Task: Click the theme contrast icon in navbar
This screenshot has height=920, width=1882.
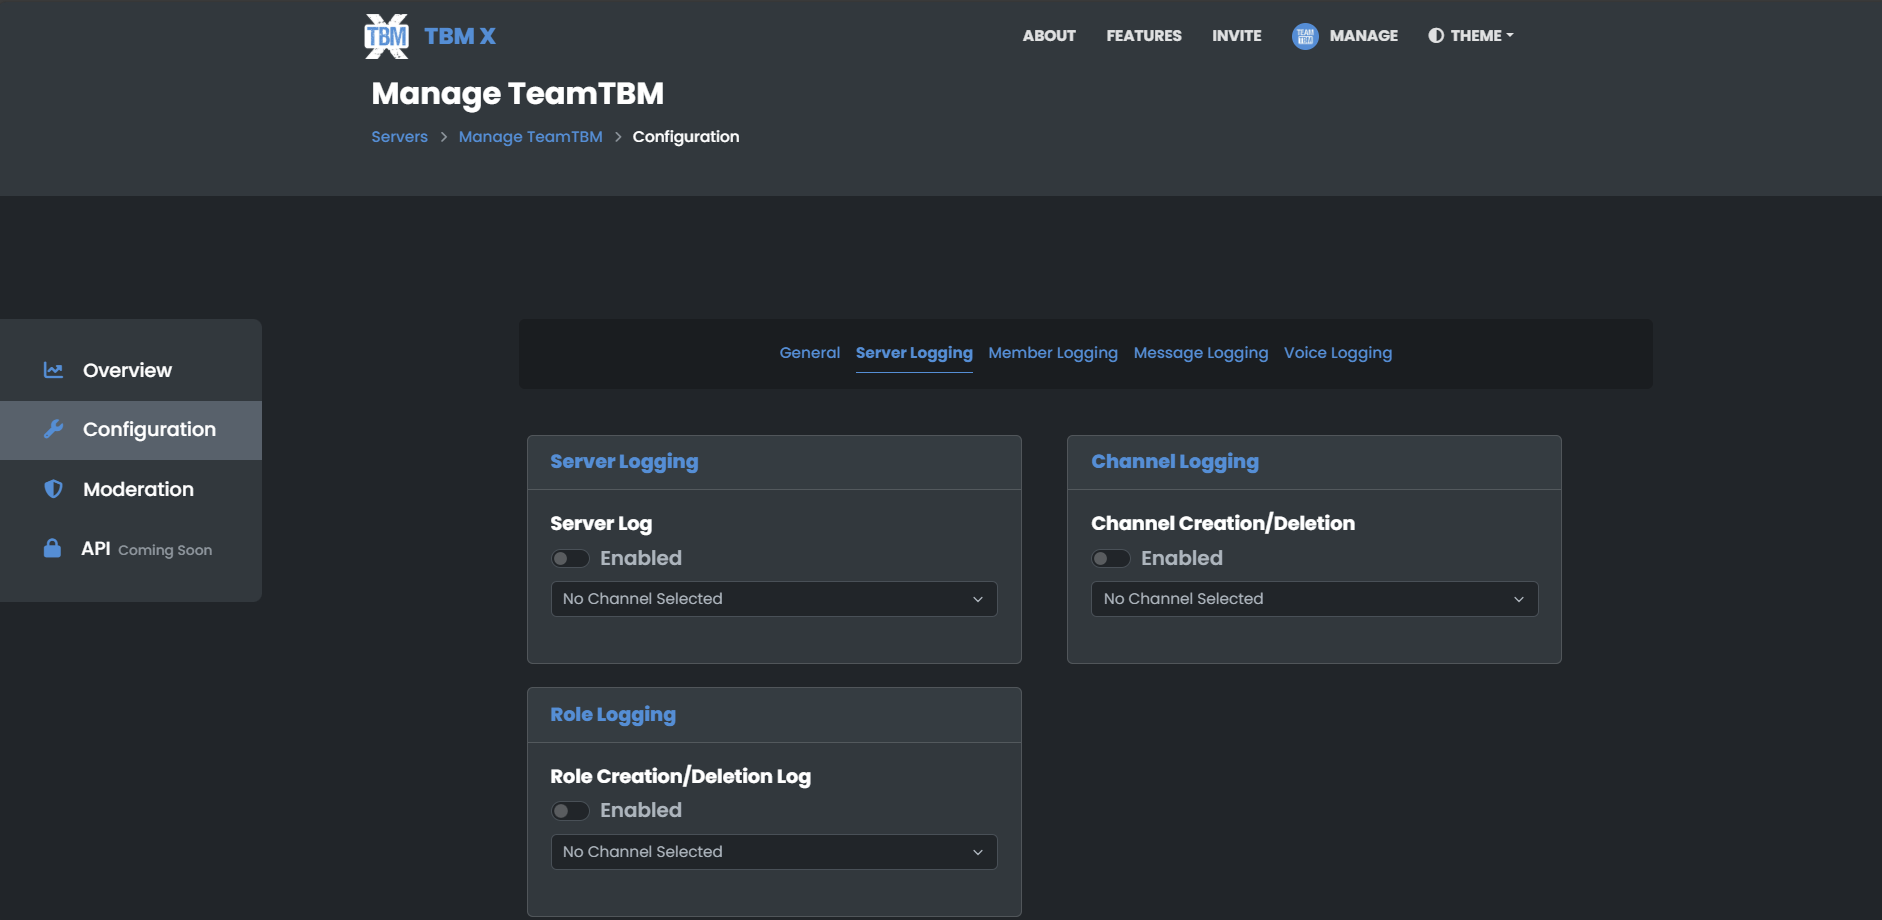Action: coord(1436,35)
